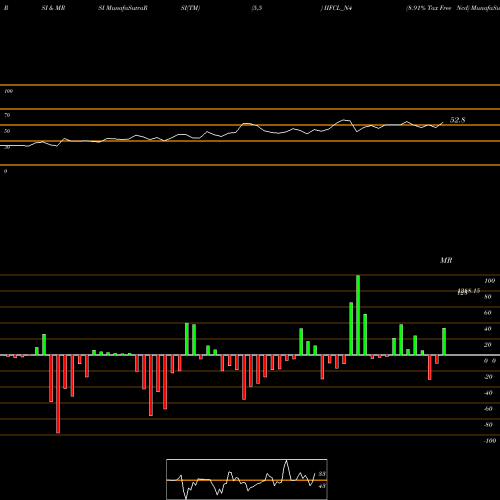Viewport: 500px width, 500px height.
Task: Click the "8.91% Tax Free Ncd" title text
Action: tap(438, 8)
